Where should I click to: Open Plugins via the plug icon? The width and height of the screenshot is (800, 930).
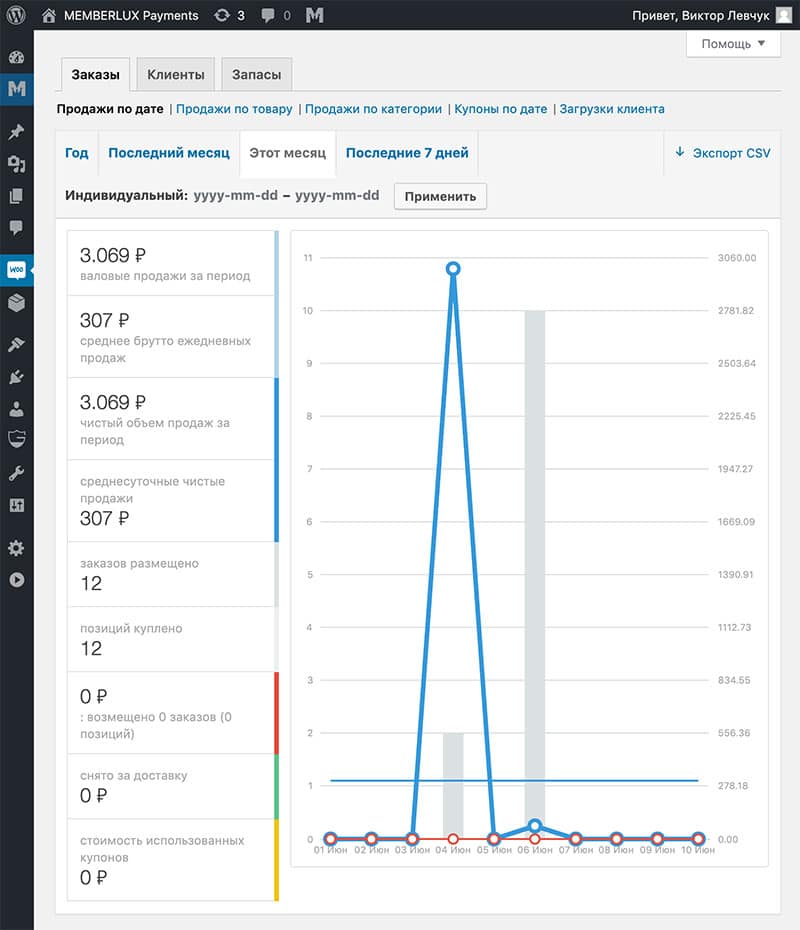(x=16, y=377)
